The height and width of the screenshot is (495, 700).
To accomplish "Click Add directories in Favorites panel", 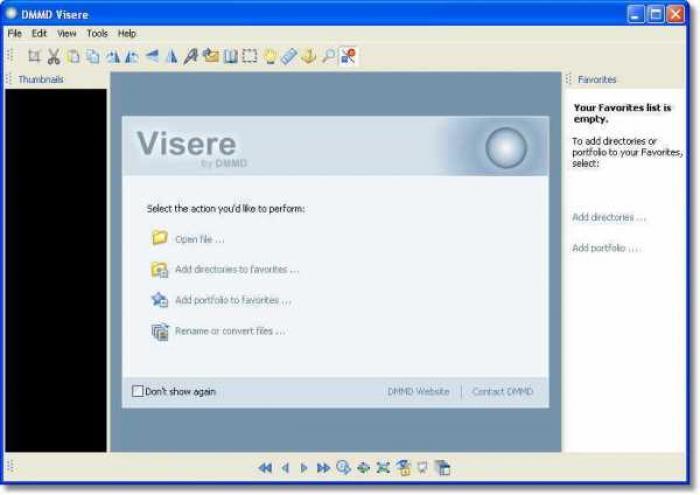I will coord(609,217).
